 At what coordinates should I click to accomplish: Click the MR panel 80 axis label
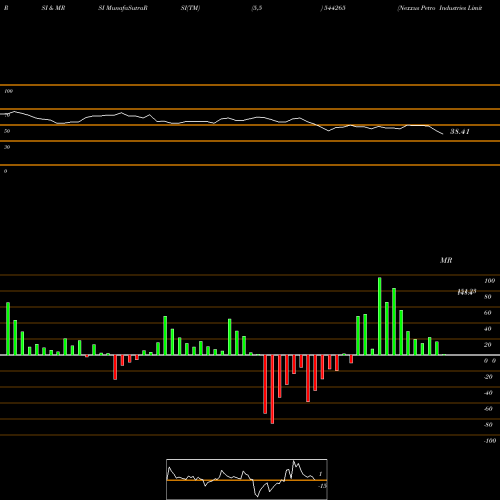488,297
